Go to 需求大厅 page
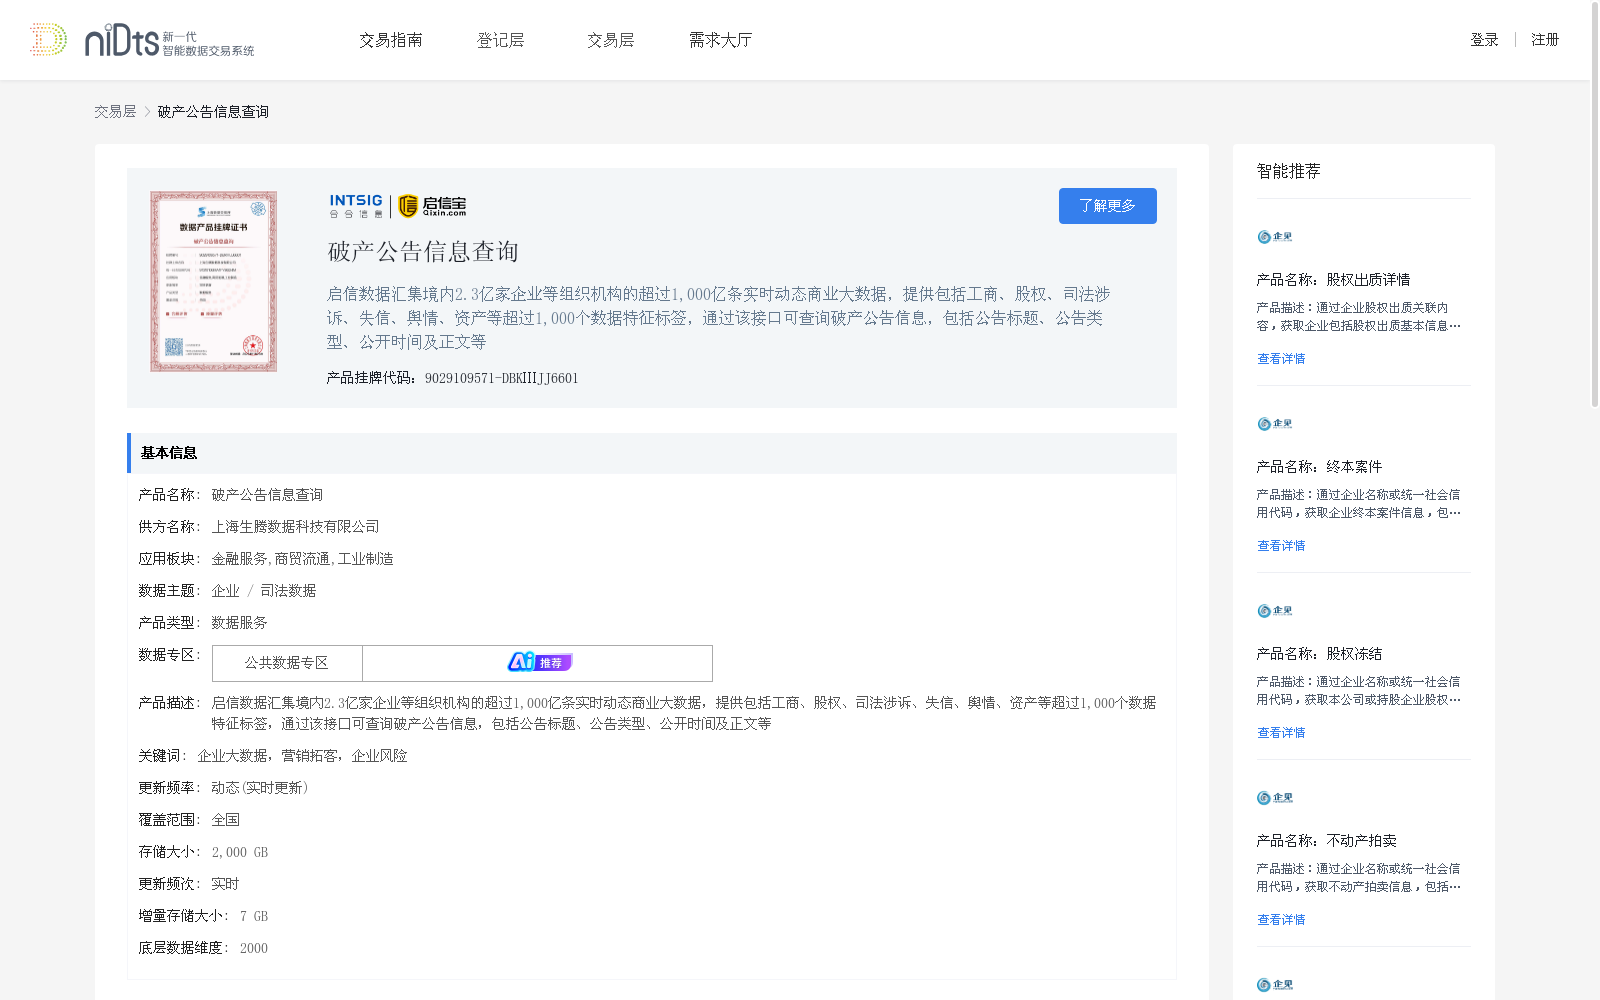The width and height of the screenshot is (1600, 1000). pos(720,40)
